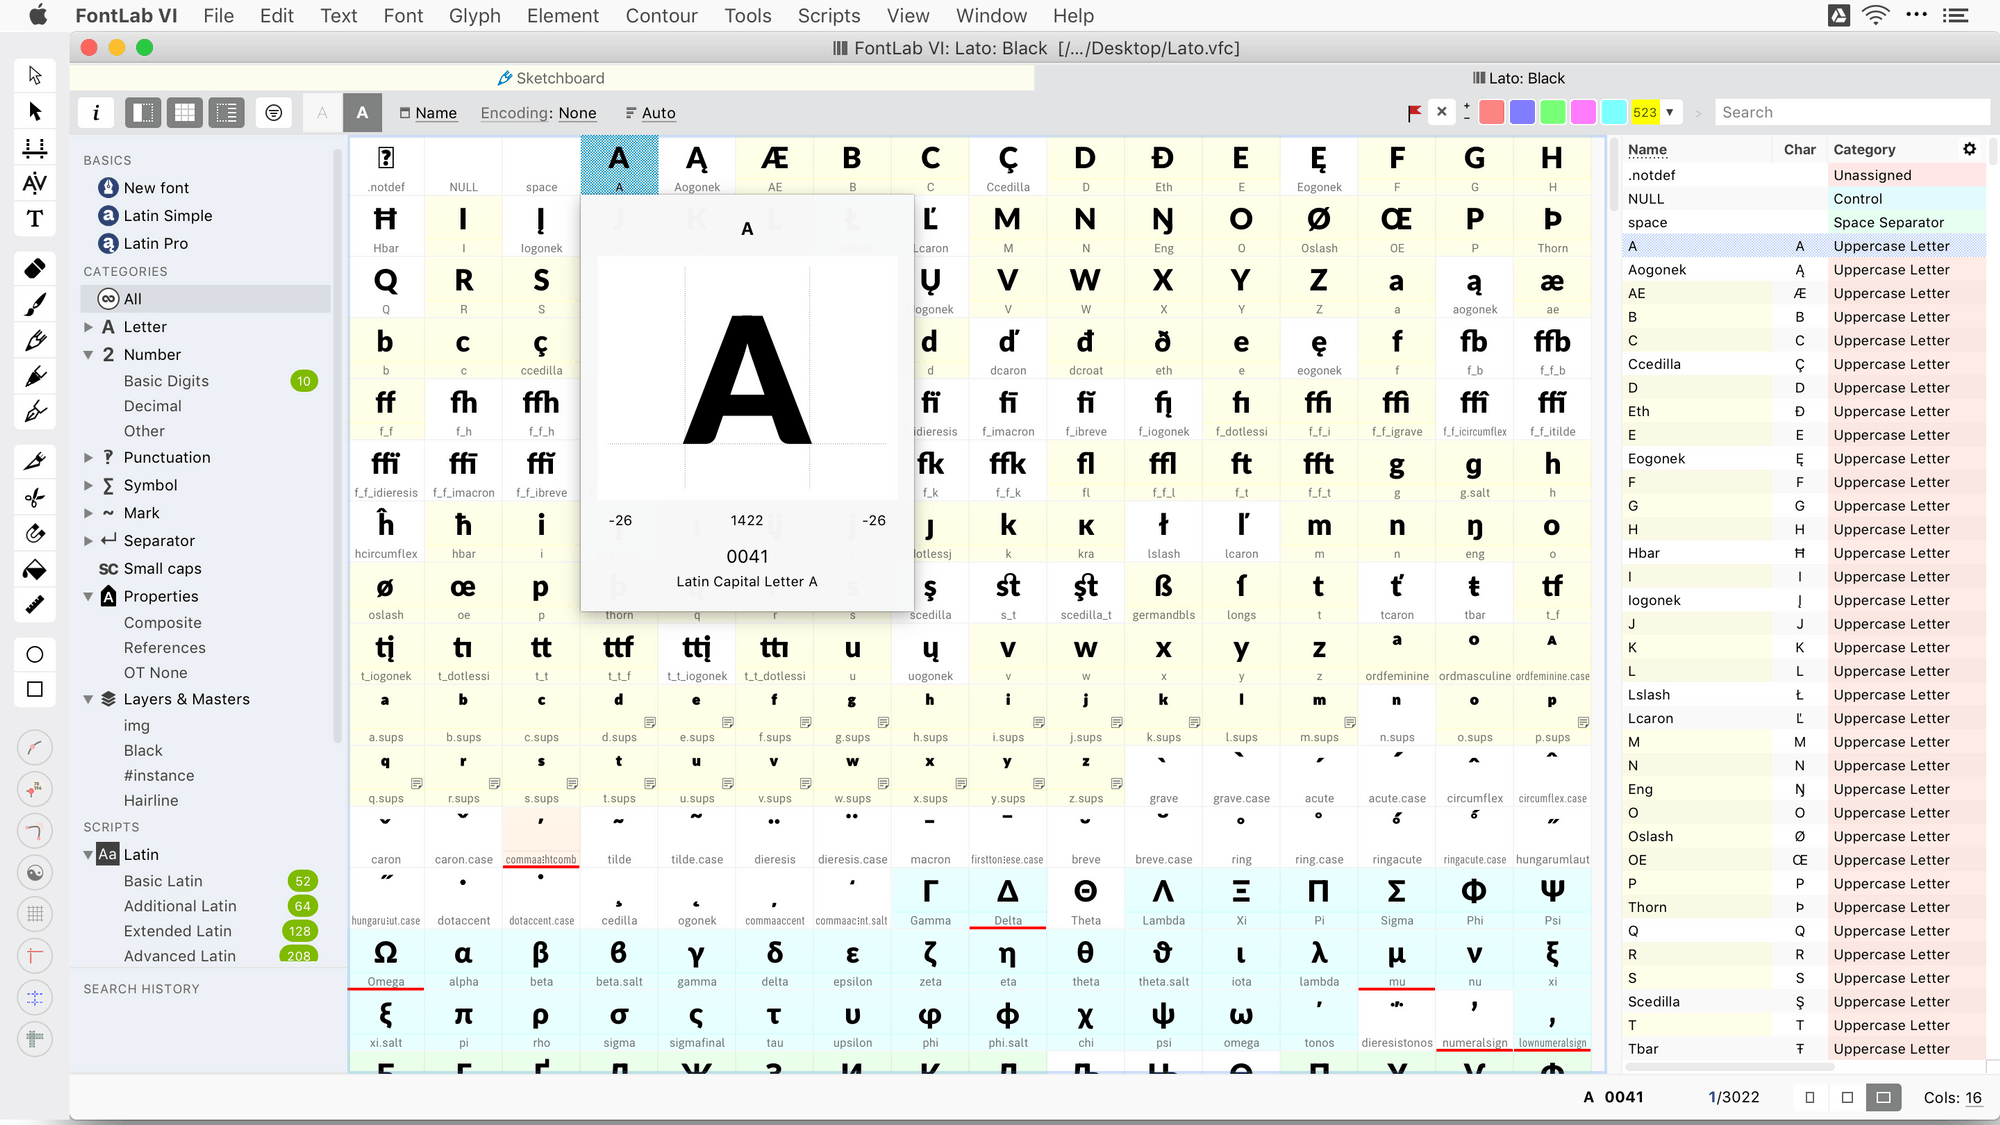This screenshot has width=2000, height=1125.
Task: Switch glyph cell display to grid view
Action: (184, 112)
